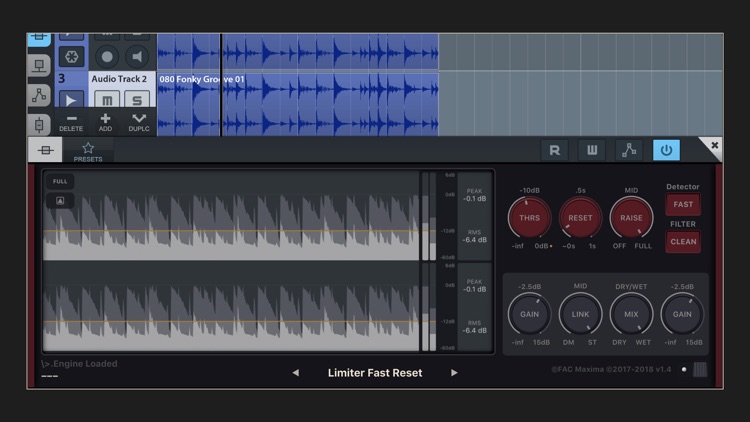
Task: Click the FULL view button in waveform display
Action: (x=60, y=181)
